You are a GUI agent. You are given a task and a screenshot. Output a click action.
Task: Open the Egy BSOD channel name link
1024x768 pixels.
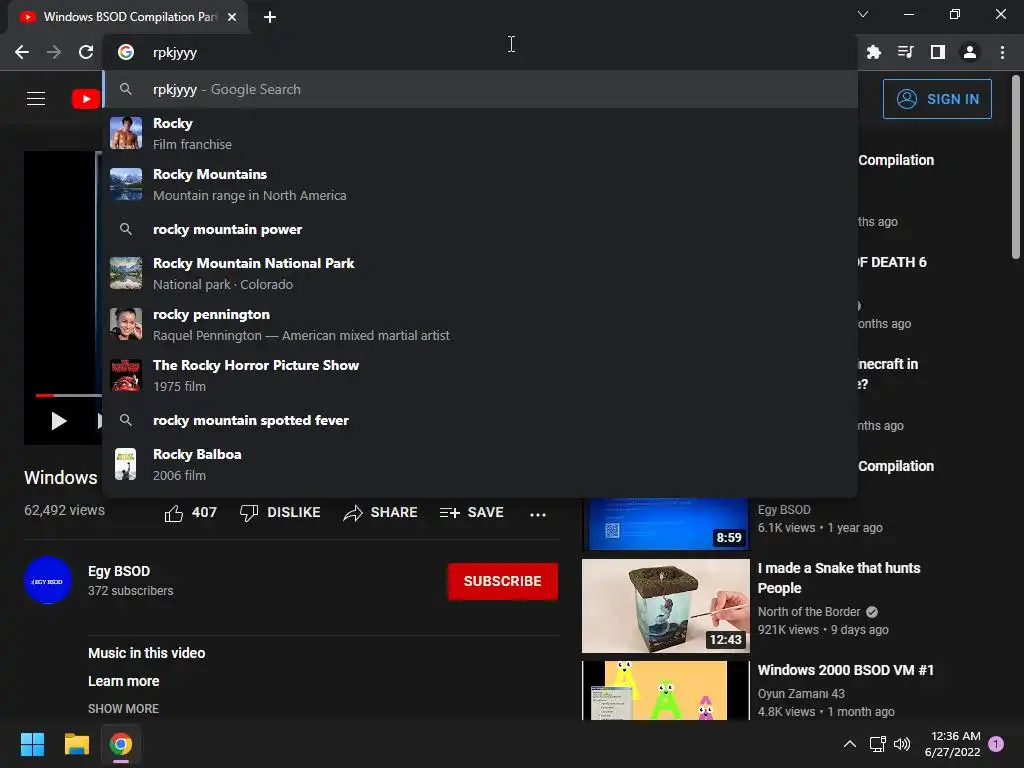click(x=119, y=571)
